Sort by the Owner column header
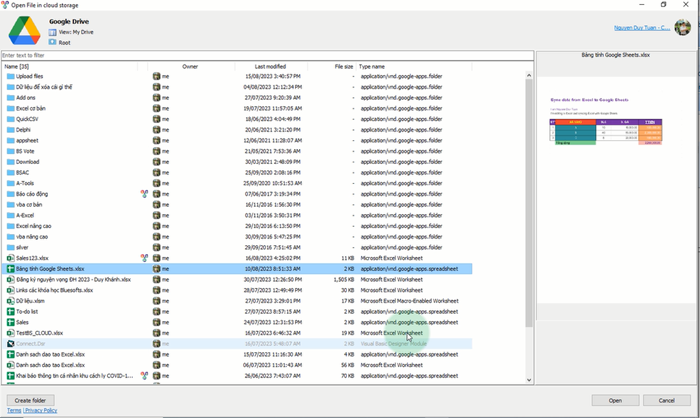 coord(190,67)
